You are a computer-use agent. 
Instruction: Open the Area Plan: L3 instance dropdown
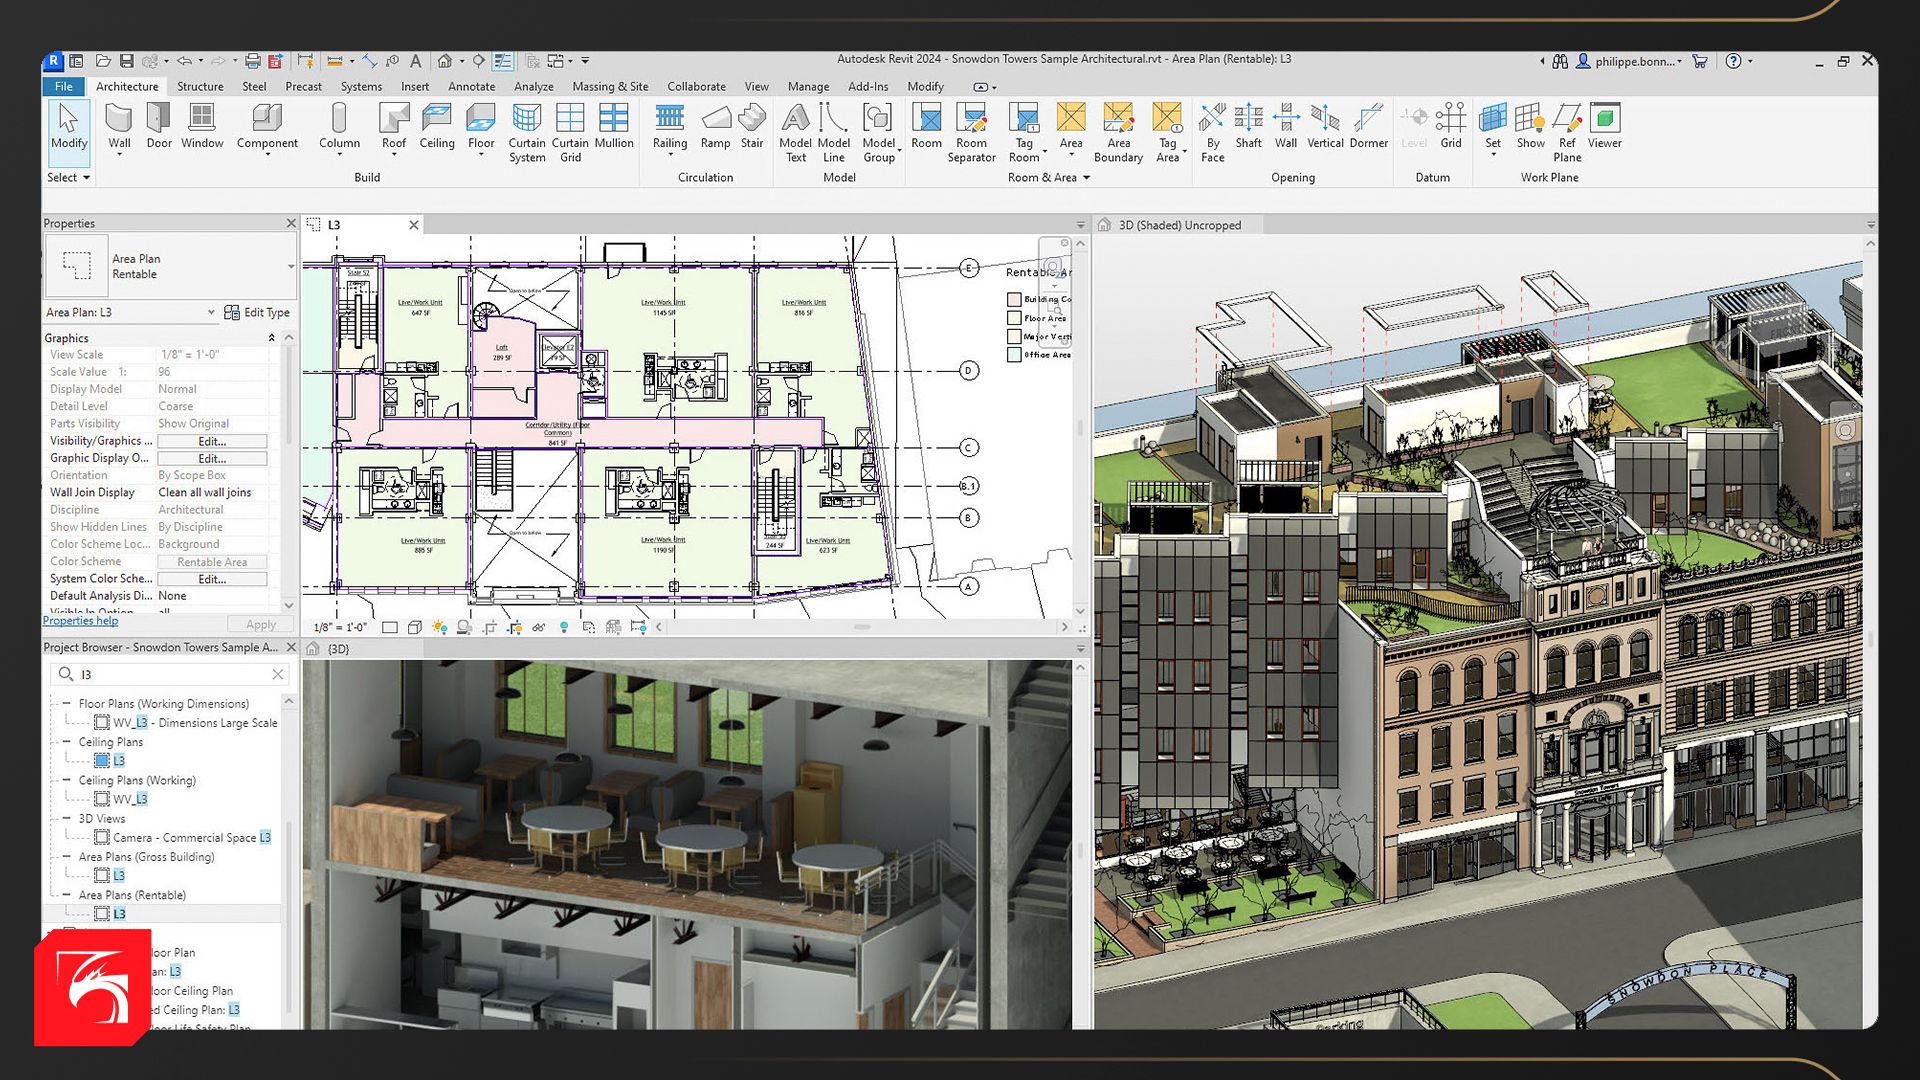(x=210, y=312)
